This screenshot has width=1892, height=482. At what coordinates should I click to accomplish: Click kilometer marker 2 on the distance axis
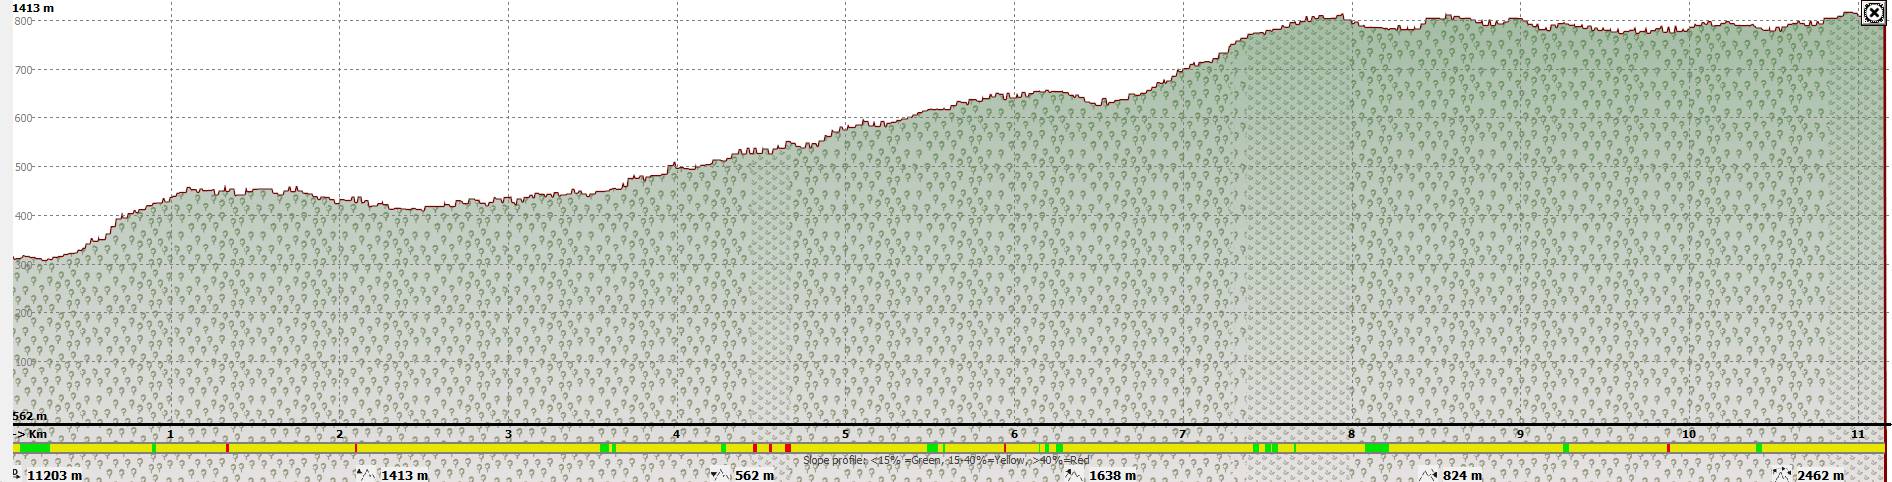(339, 434)
